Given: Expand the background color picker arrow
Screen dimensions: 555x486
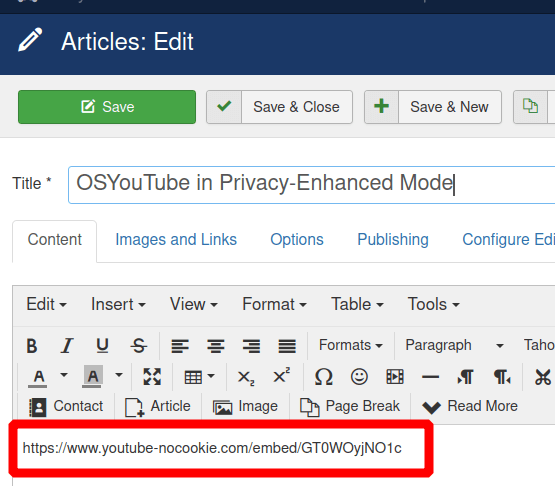Looking at the screenshot, I should tap(119, 375).
